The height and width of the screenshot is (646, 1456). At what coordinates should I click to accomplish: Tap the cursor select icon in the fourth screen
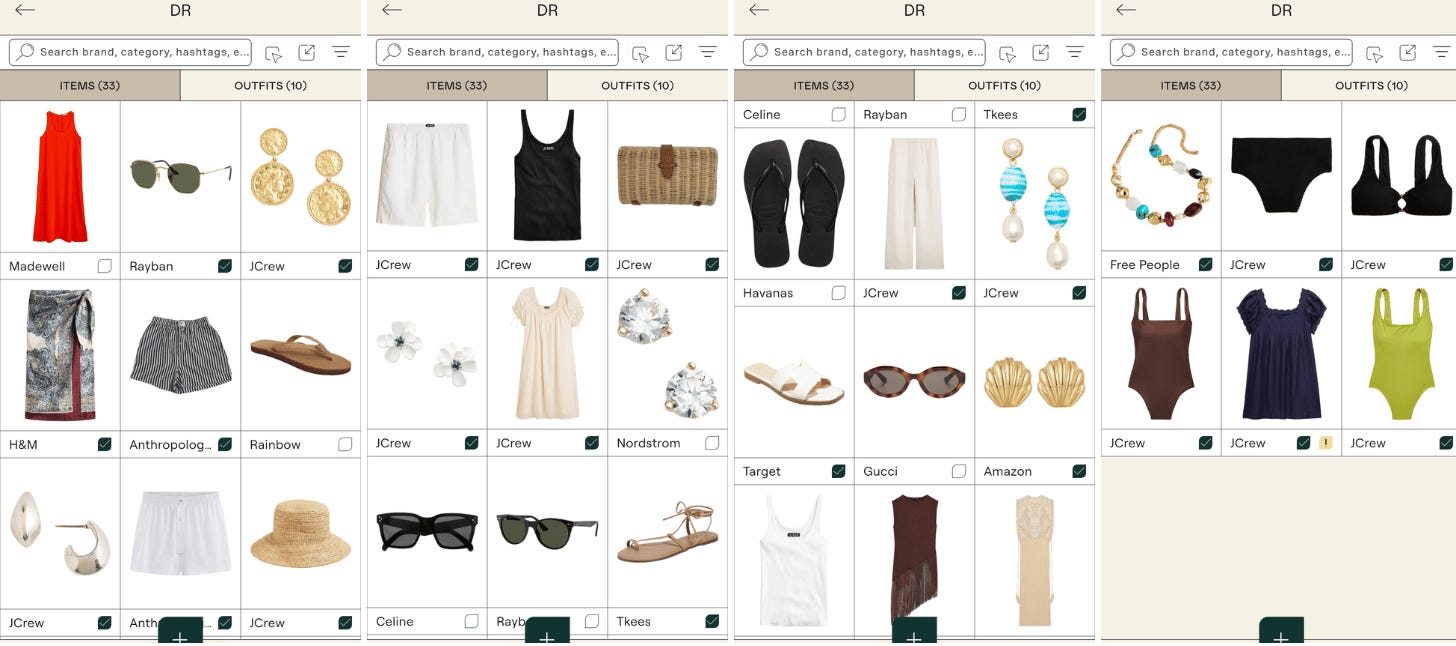(x=1375, y=53)
